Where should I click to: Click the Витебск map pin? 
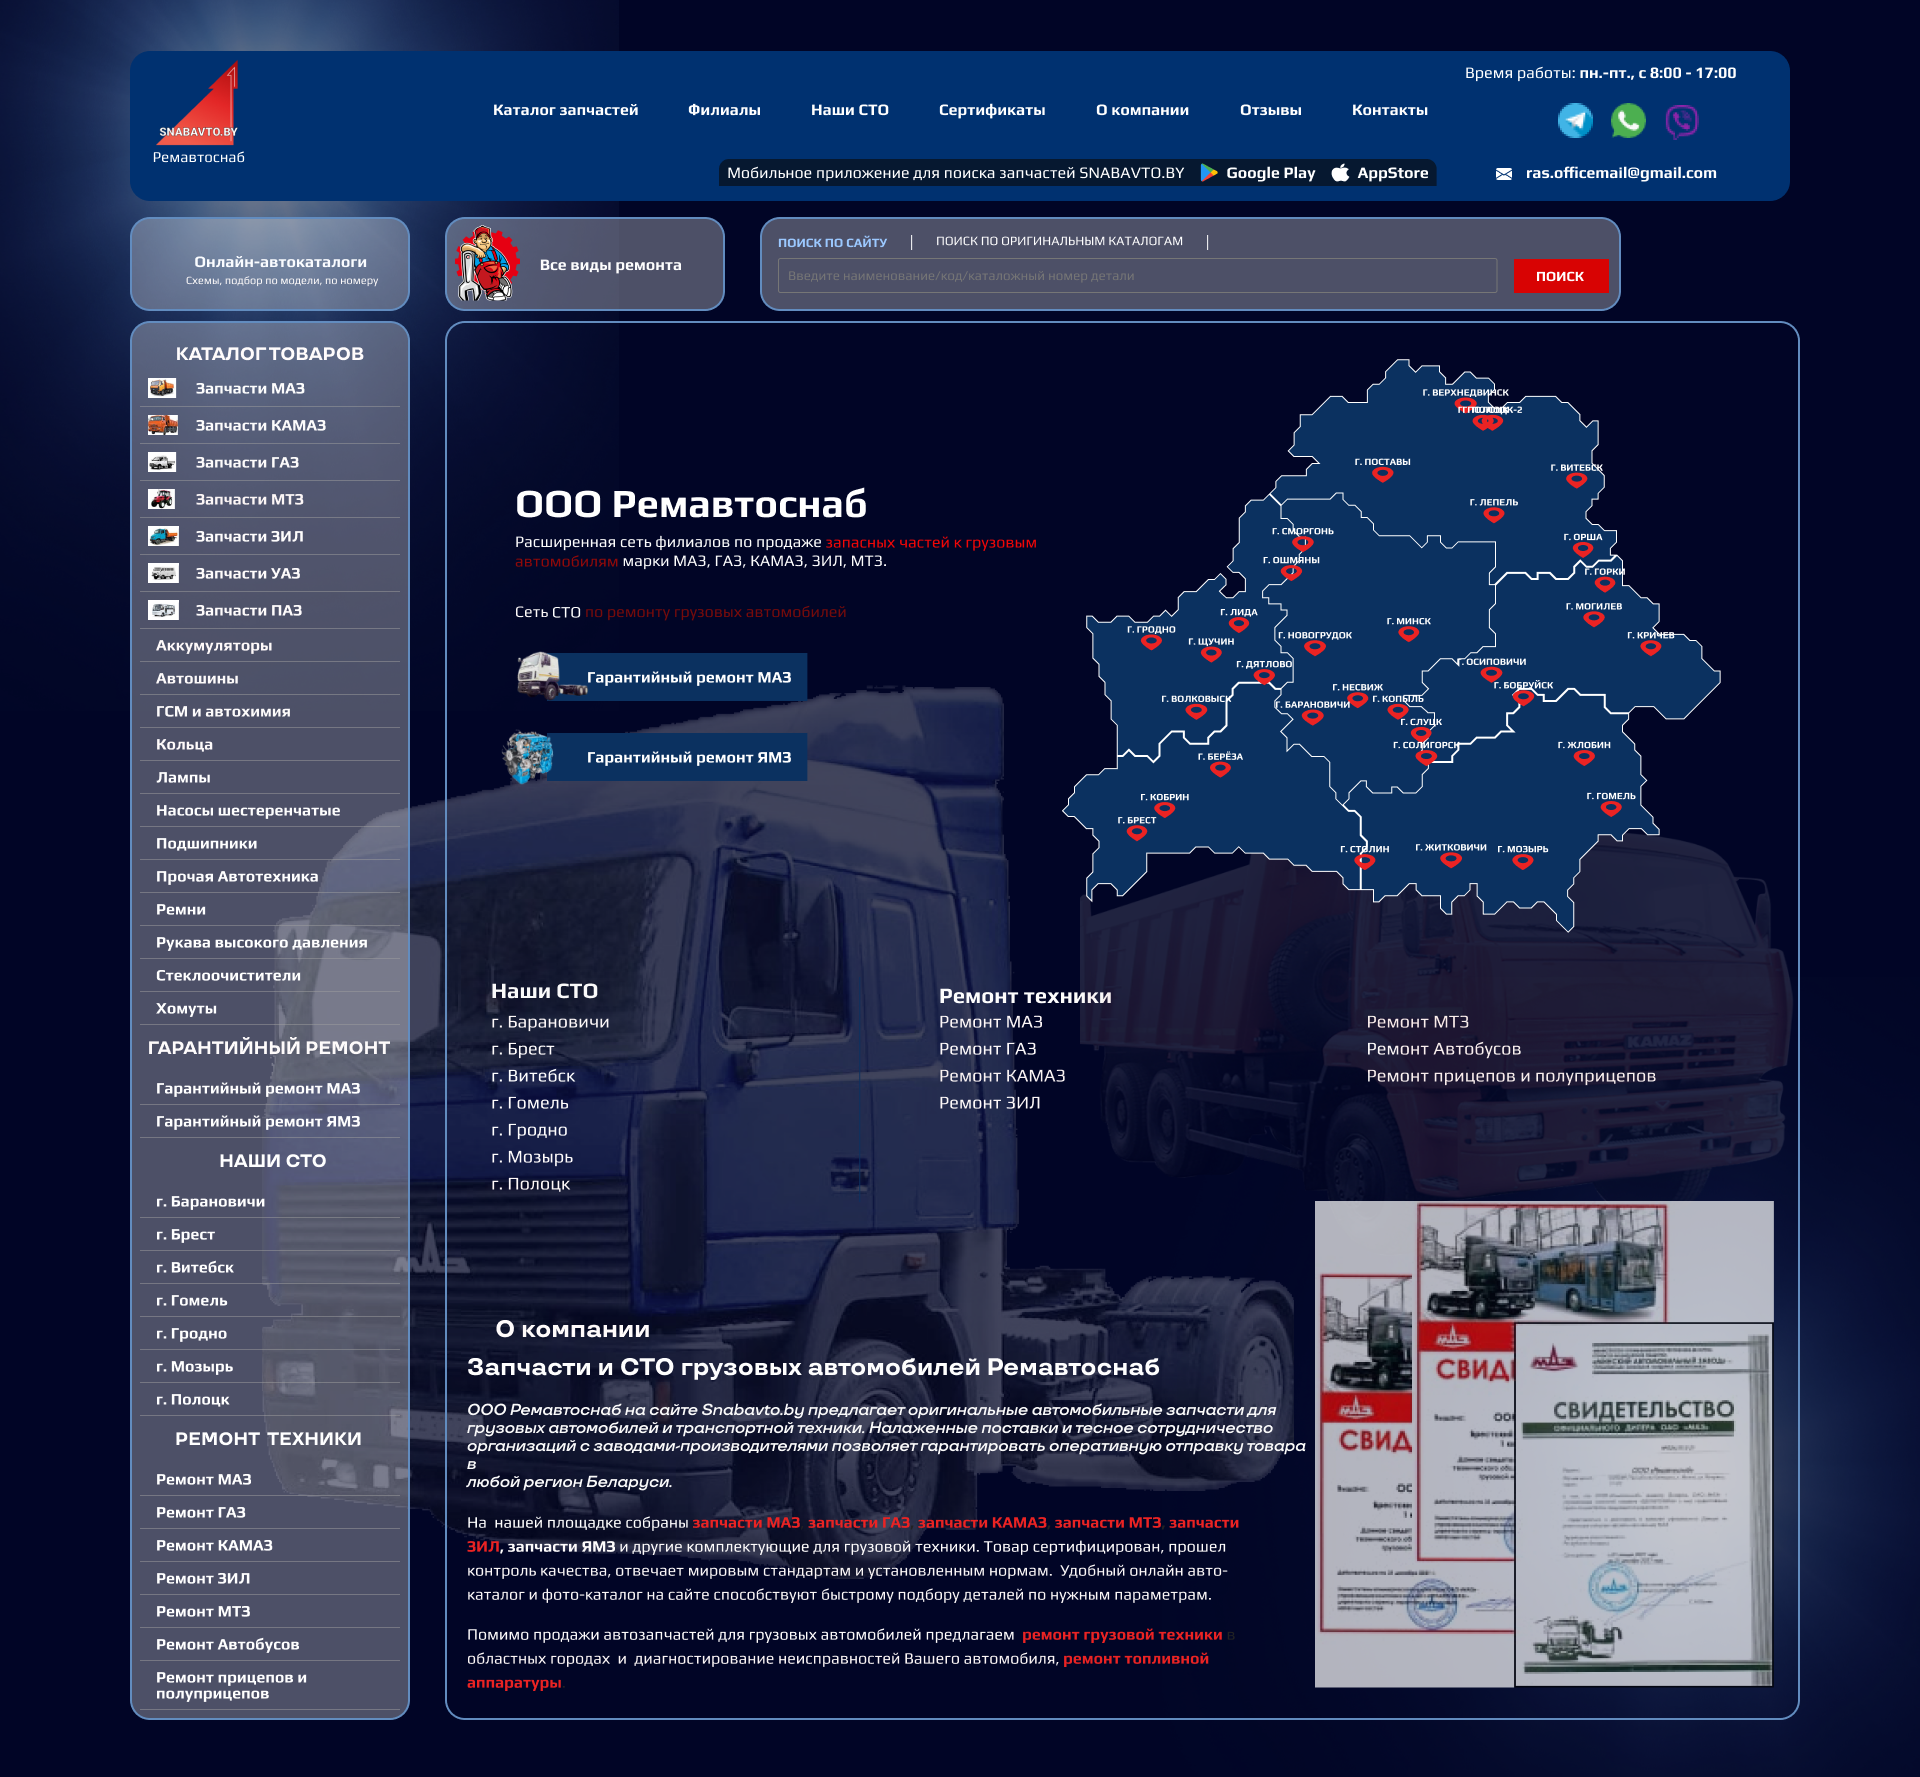pyautogui.click(x=1577, y=480)
